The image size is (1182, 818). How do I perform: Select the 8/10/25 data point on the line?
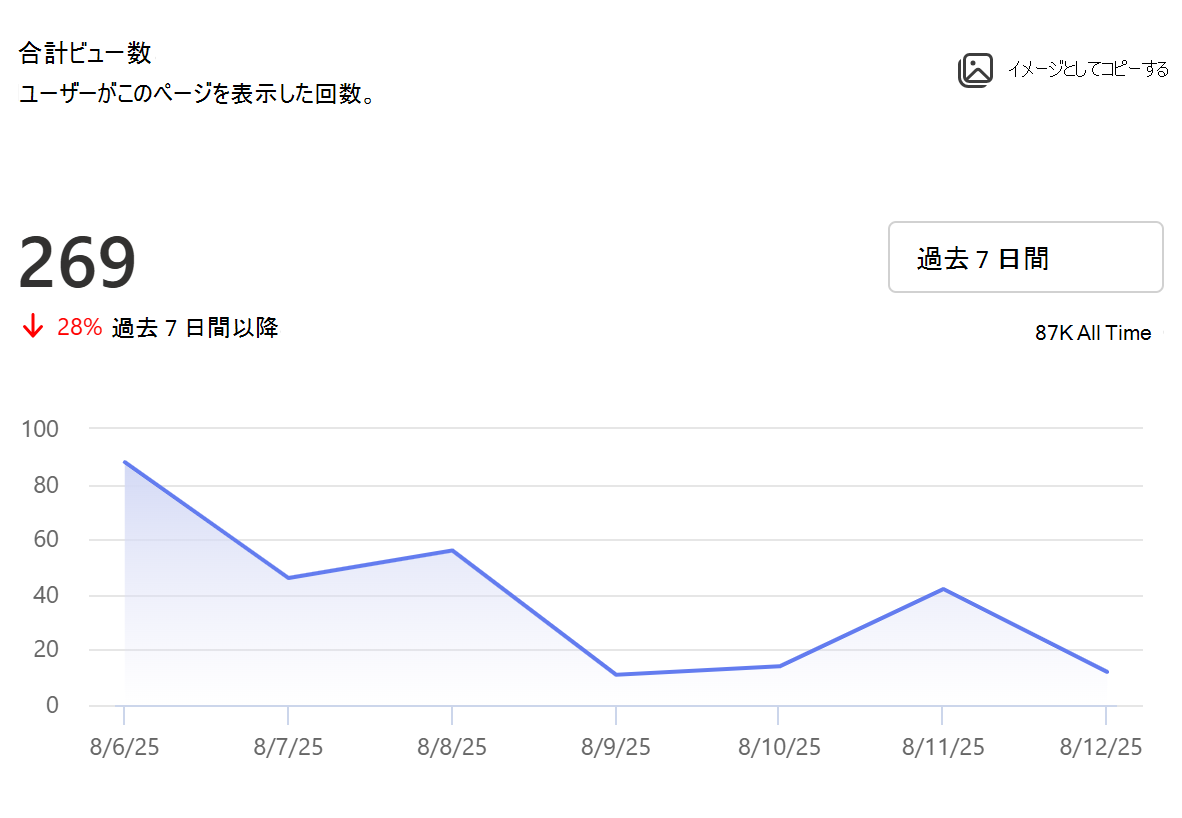779,666
